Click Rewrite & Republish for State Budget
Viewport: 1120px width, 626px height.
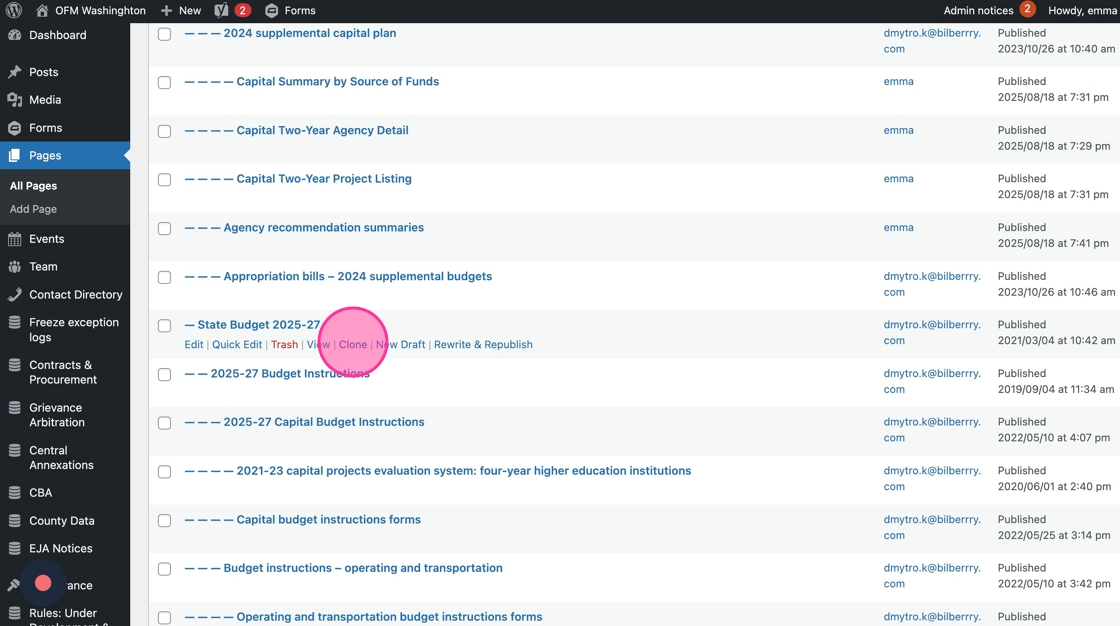coord(484,344)
